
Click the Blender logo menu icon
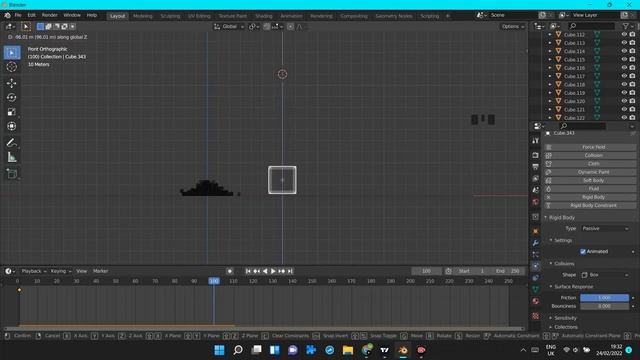(7, 16)
